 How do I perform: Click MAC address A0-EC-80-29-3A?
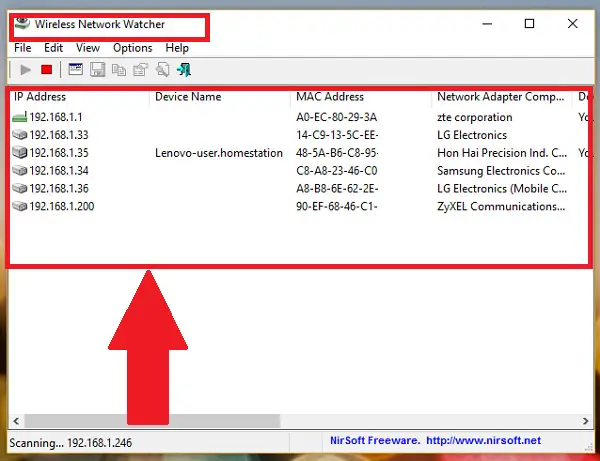point(337,117)
